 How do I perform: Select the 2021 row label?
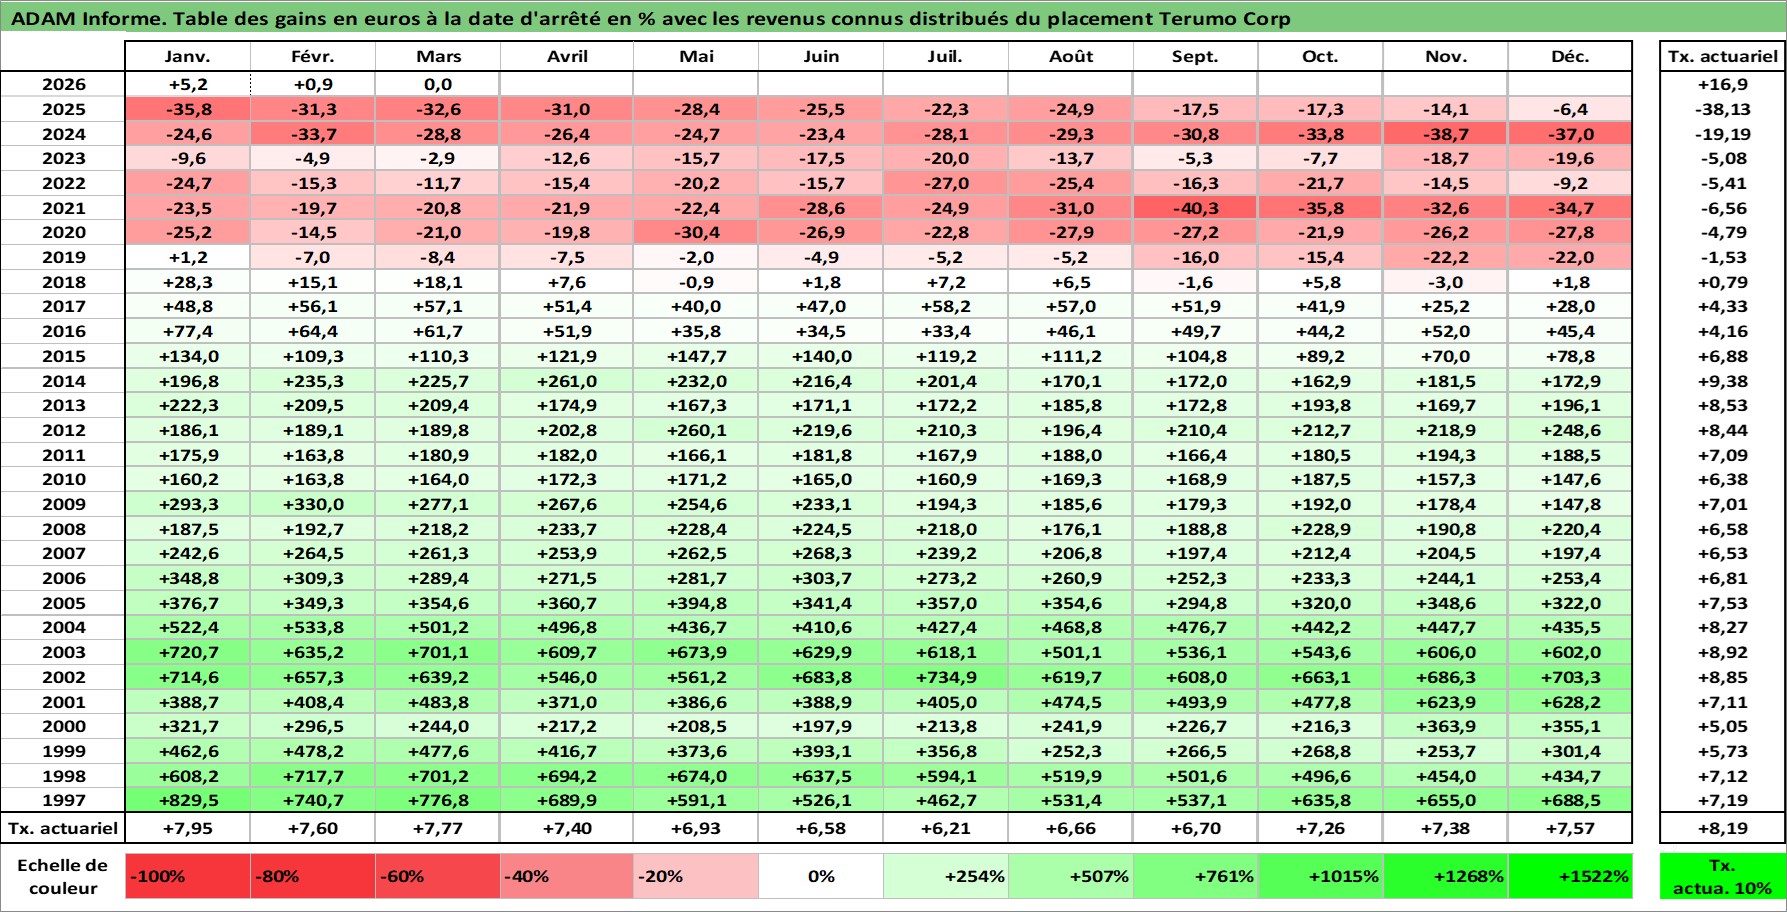pos(63,208)
